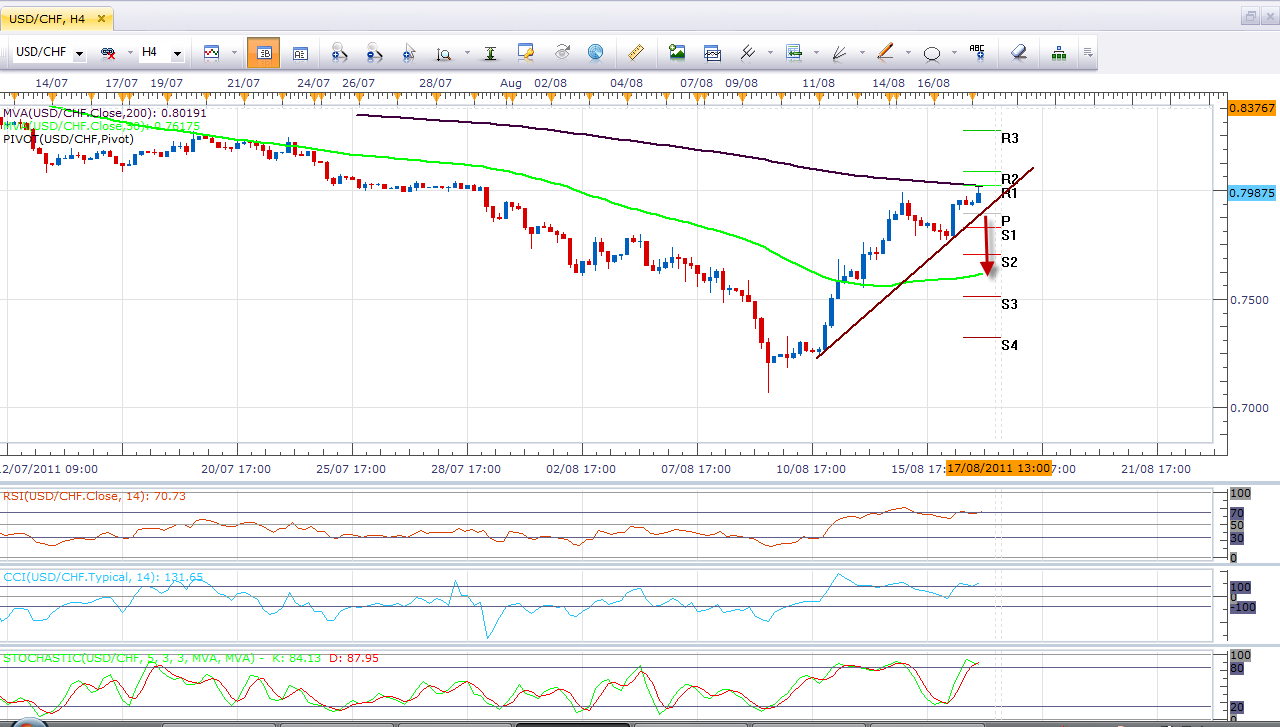Click the 0.83767 orange price marker
1280x727 pixels.
1252,107
